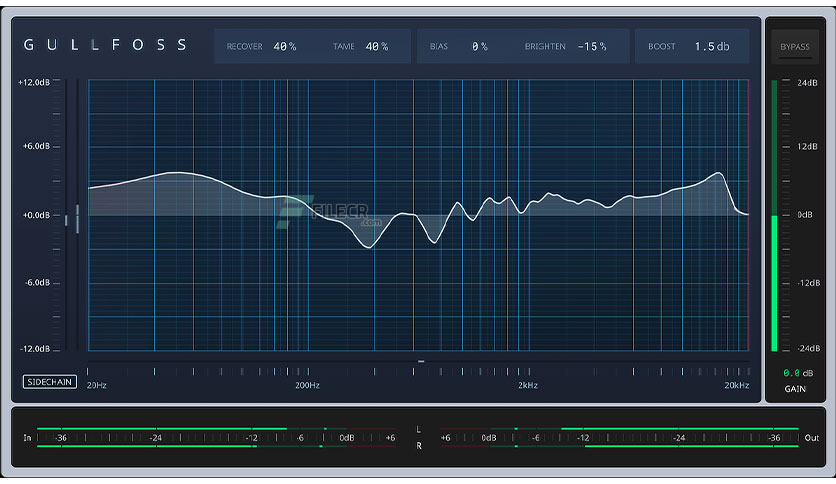Click the Out level meter label
The height and width of the screenshot is (484, 836).
pos(811,438)
